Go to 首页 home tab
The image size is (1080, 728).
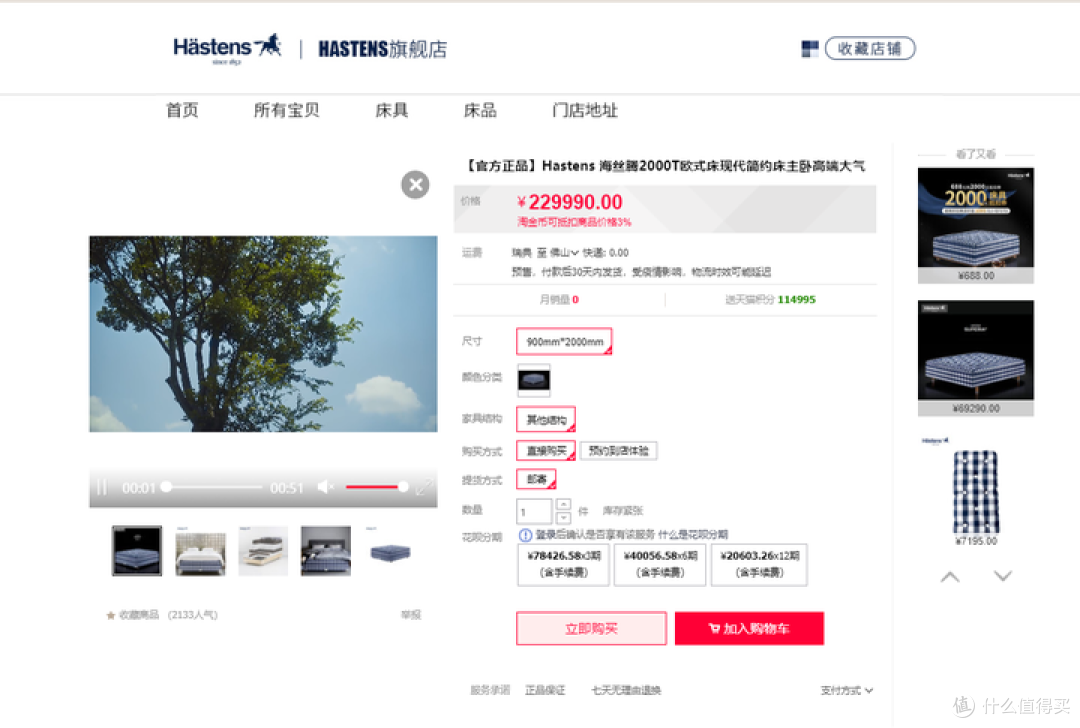click(182, 110)
